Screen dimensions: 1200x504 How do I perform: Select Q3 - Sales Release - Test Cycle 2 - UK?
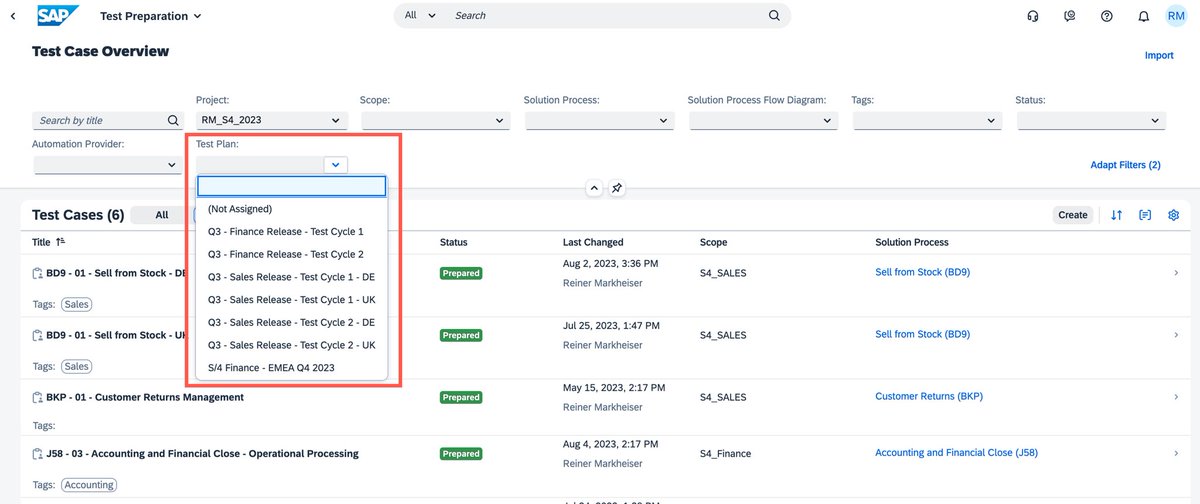coord(291,345)
